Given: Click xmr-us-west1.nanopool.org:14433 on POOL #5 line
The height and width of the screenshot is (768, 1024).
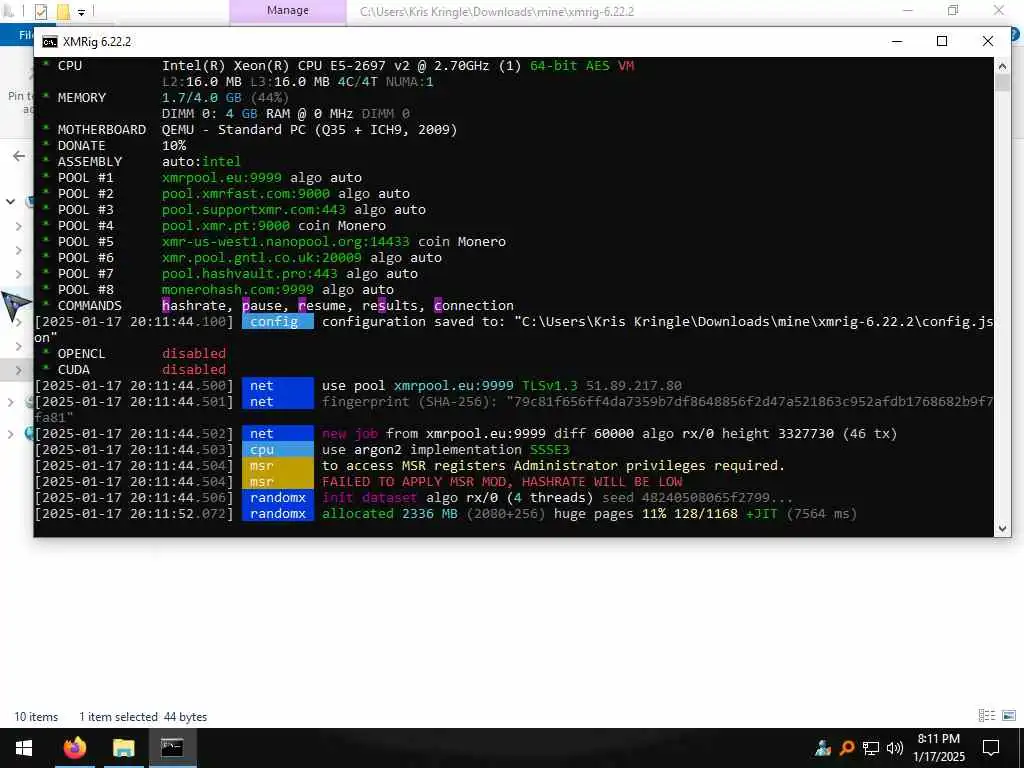Looking at the screenshot, I should pos(285,242).
